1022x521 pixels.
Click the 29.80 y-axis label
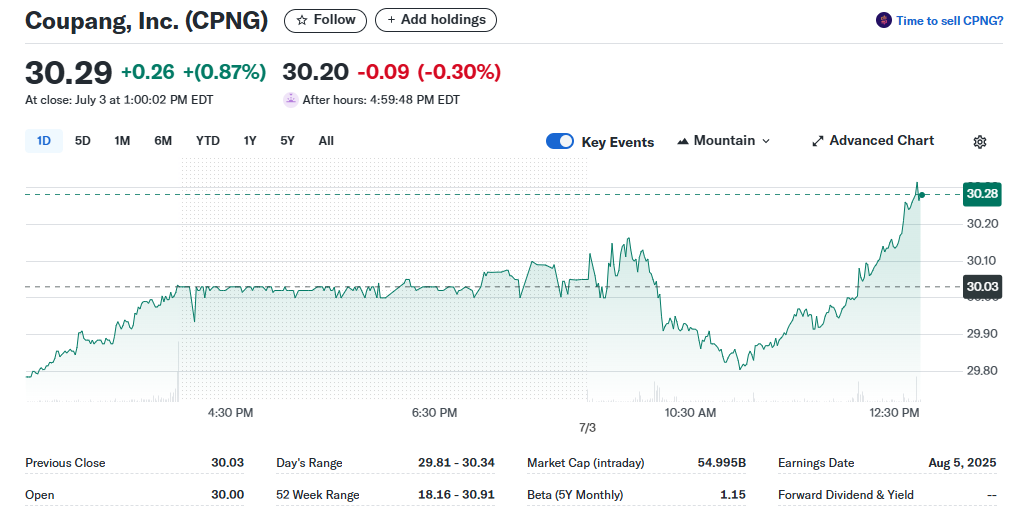pos(982,370)
